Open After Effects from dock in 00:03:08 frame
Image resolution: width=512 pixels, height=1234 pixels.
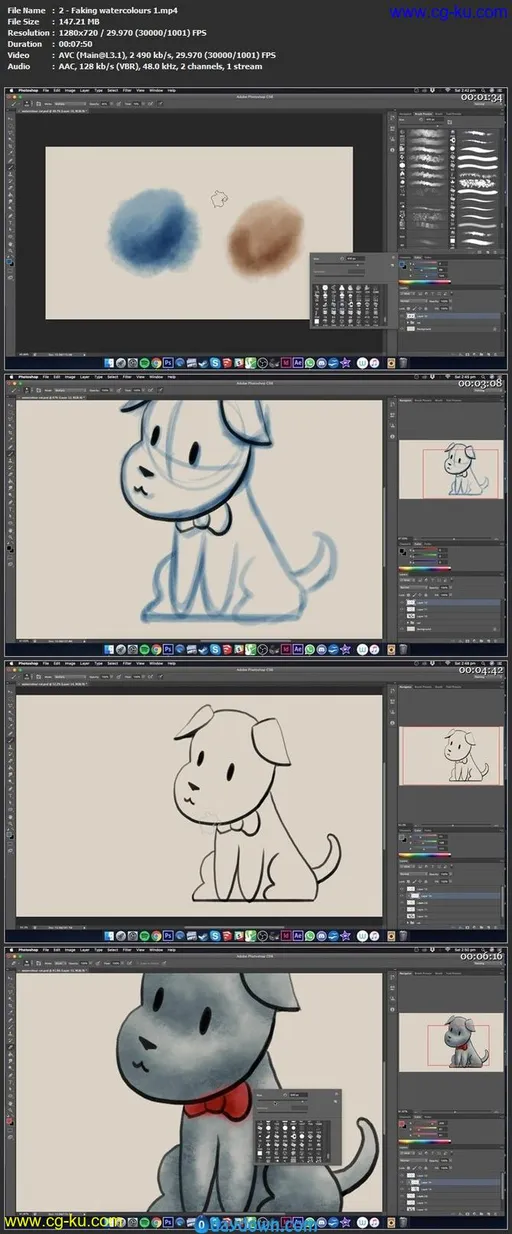[298, 649]
